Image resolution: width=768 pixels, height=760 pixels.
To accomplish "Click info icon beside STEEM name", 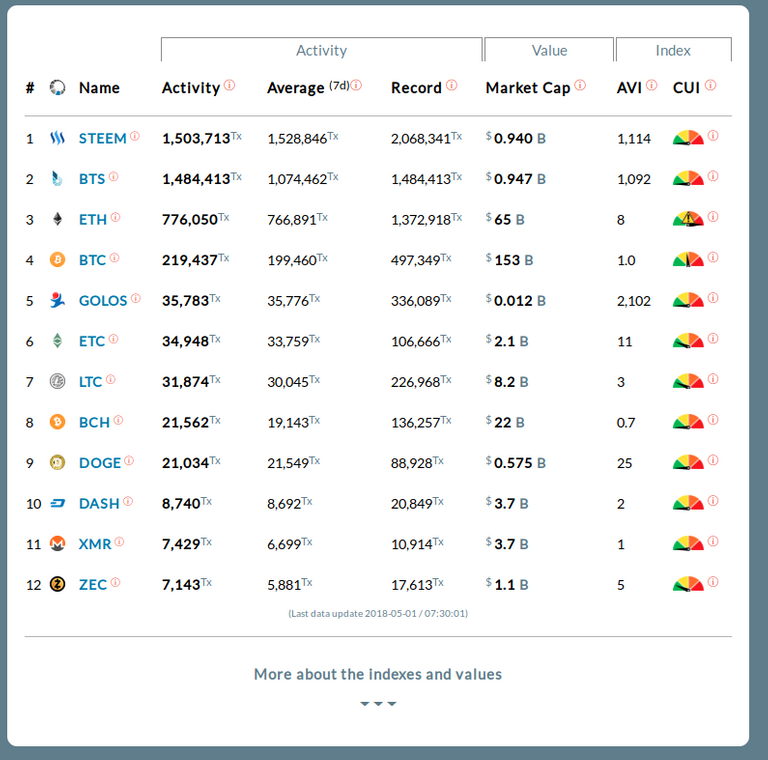I will 135,136.
